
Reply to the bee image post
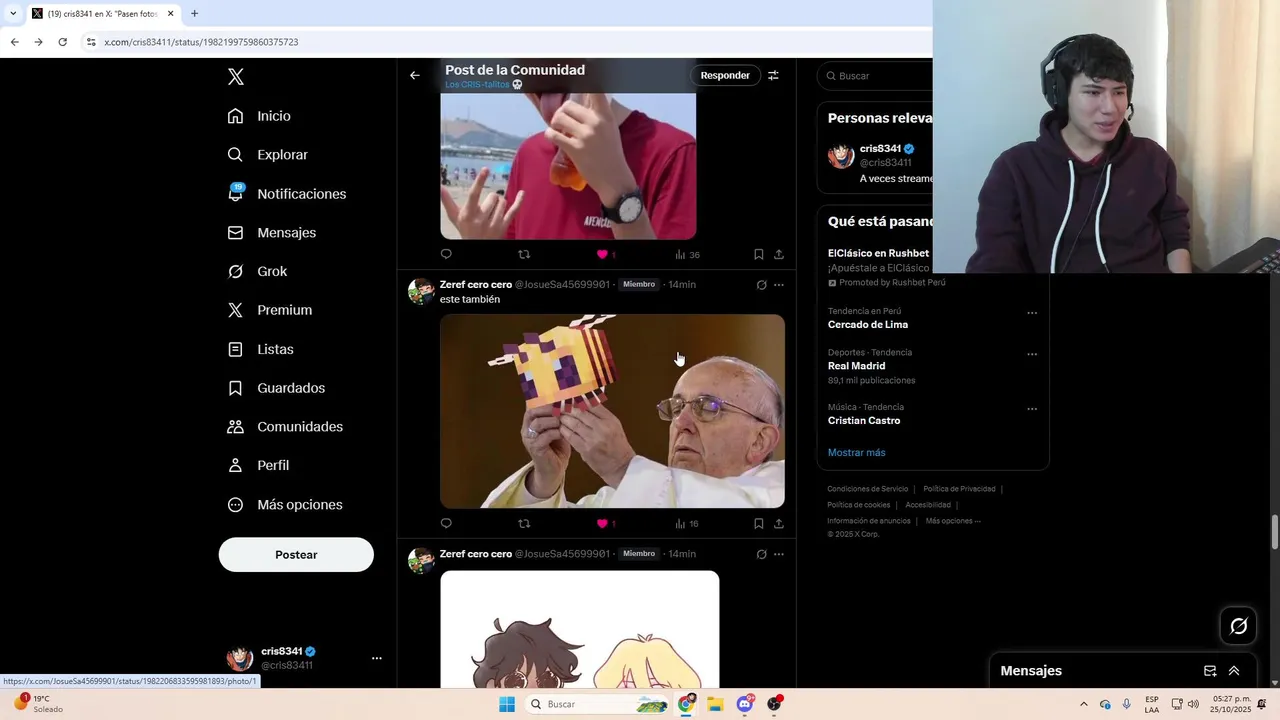click(x=446, y=523)
